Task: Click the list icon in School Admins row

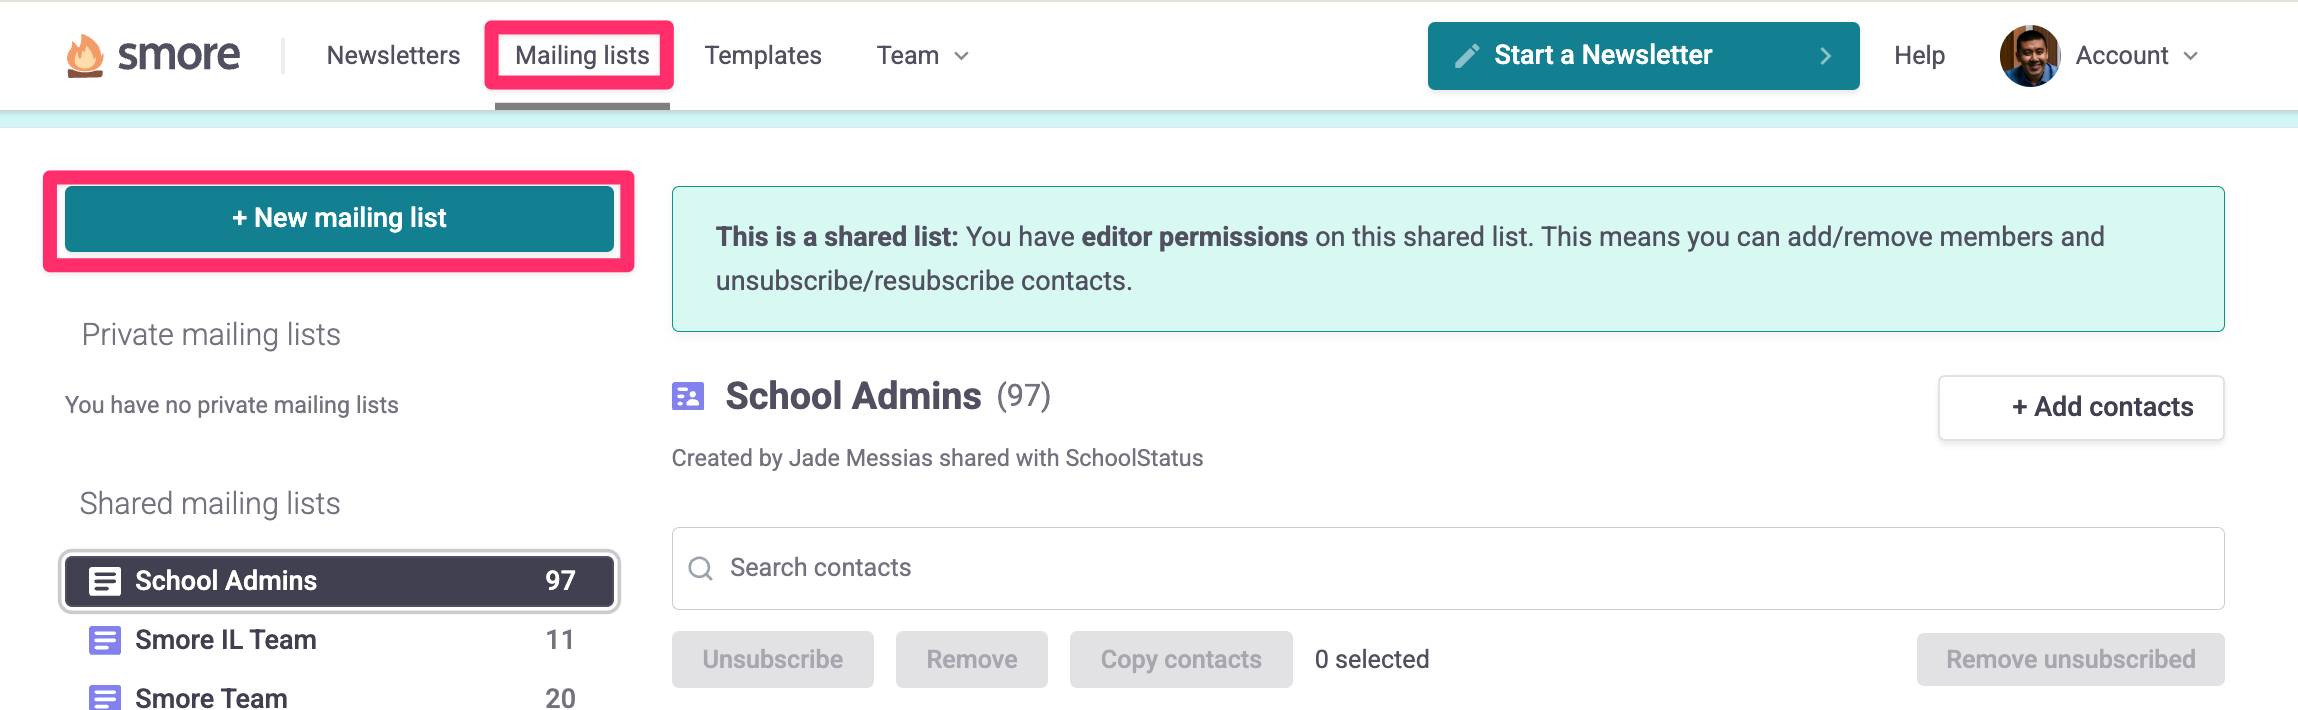Action: [105, 581]
